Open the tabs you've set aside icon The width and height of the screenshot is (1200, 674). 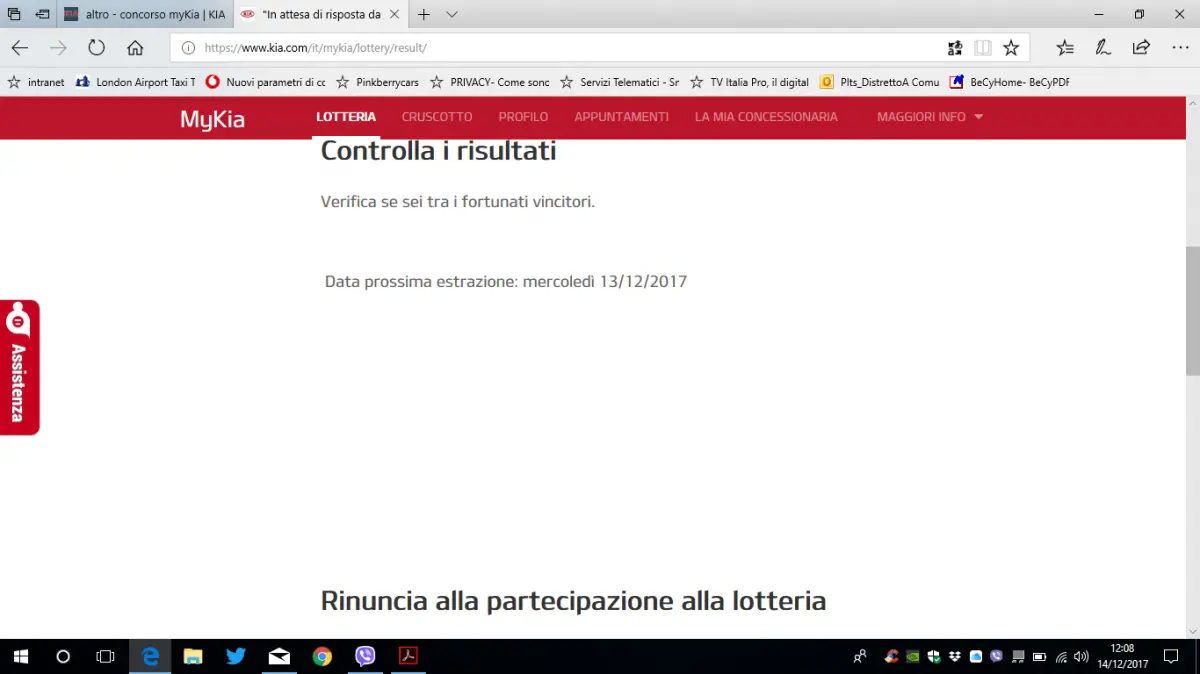(x=14, y=15)
